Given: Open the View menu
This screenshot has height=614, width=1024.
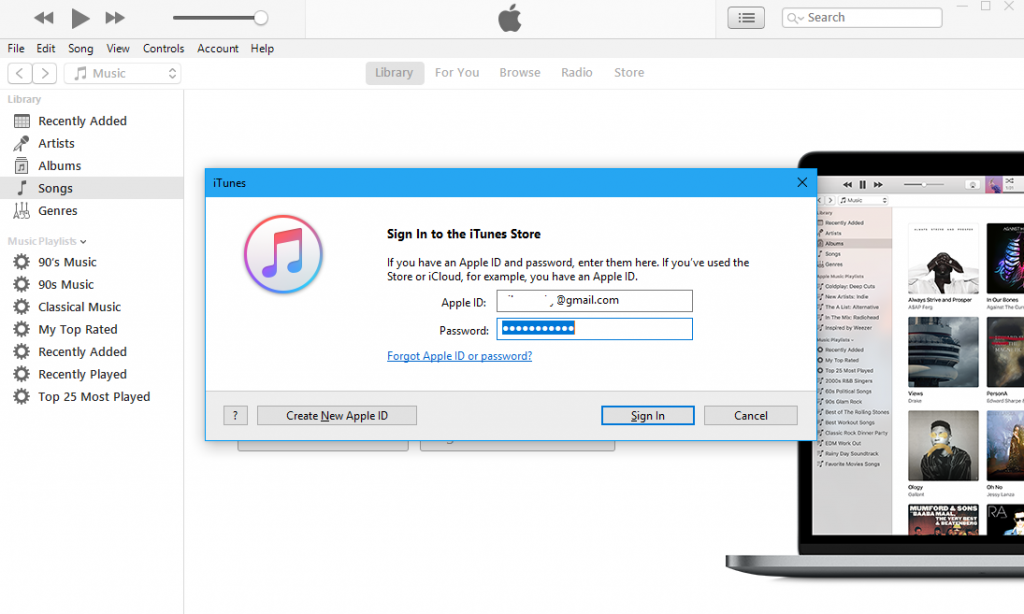Looking at the screenshot, I should 118,48.
